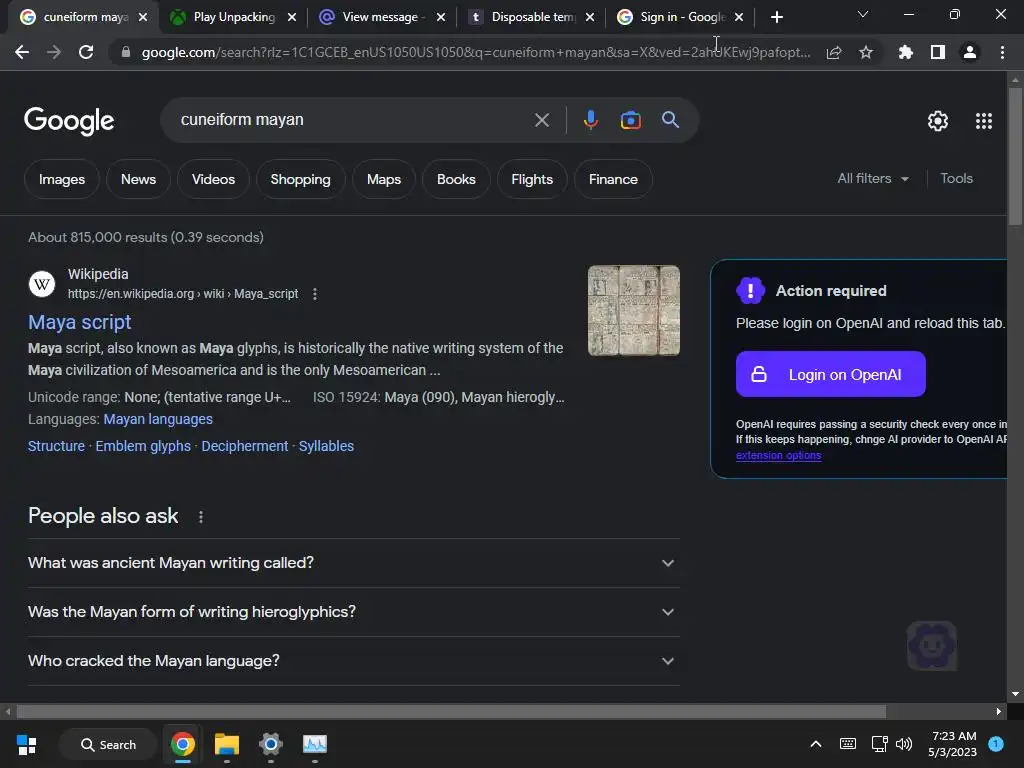This screenshot has width=1024, height=768.
Task: Open File Explorer from taskbar
Action: coord(227,744)
